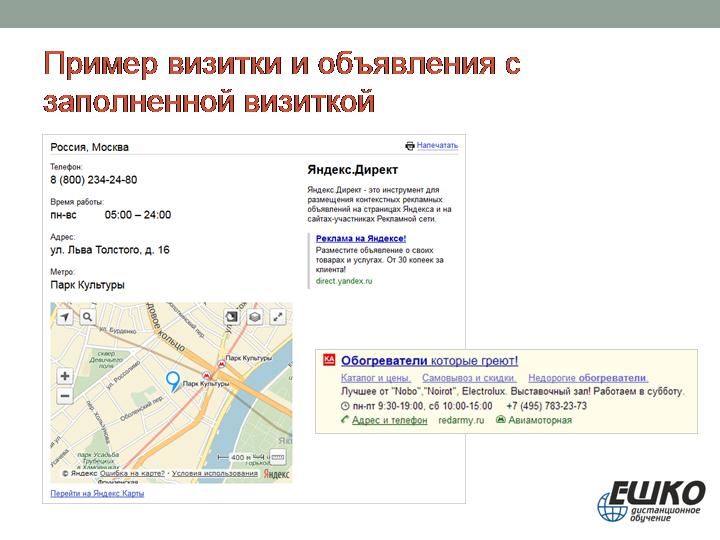Viewport: 720px width, 540px height.
Task: Open the Недорогие обогреватели sitelink
Action: [588, 378]
